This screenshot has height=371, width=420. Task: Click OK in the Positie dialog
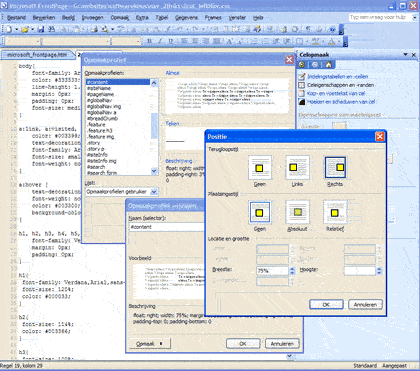[326, 304]
